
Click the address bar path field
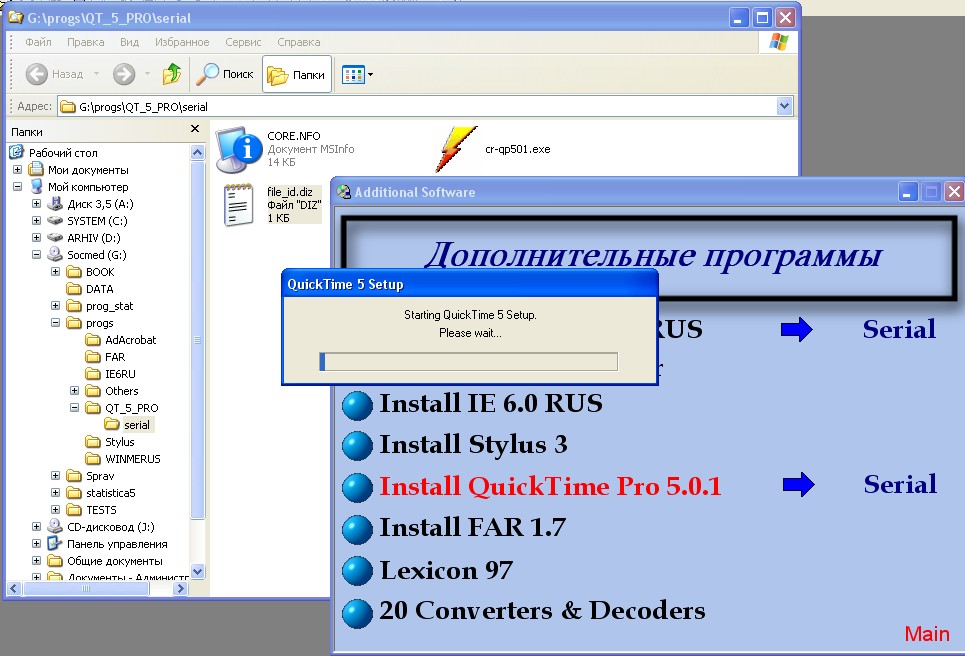tap(417, 106)
